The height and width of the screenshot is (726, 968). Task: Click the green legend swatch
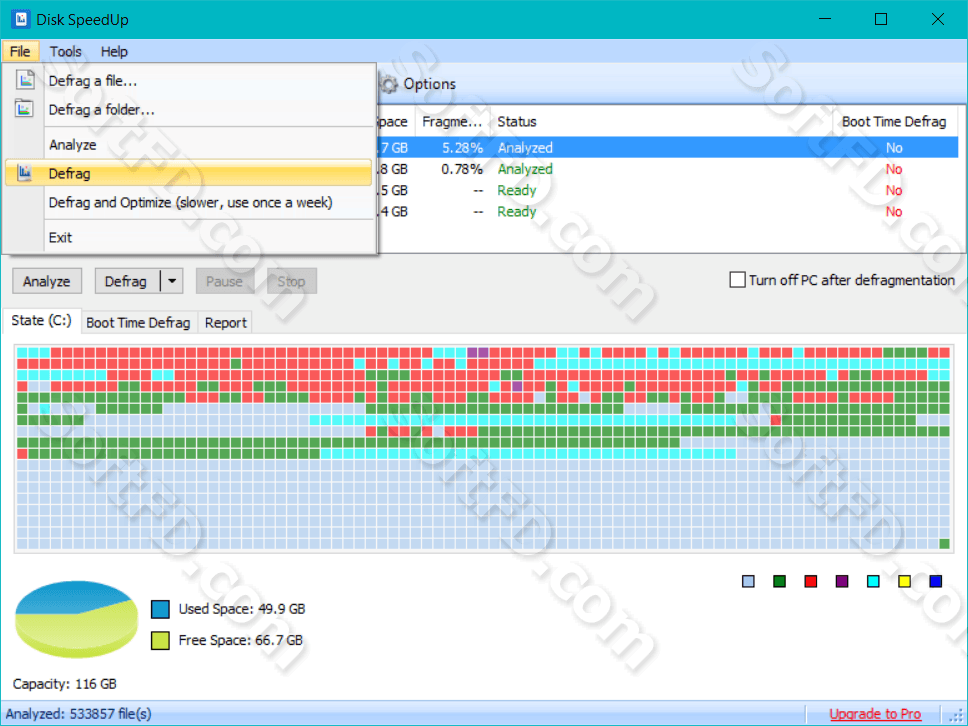tap(779, 581)
